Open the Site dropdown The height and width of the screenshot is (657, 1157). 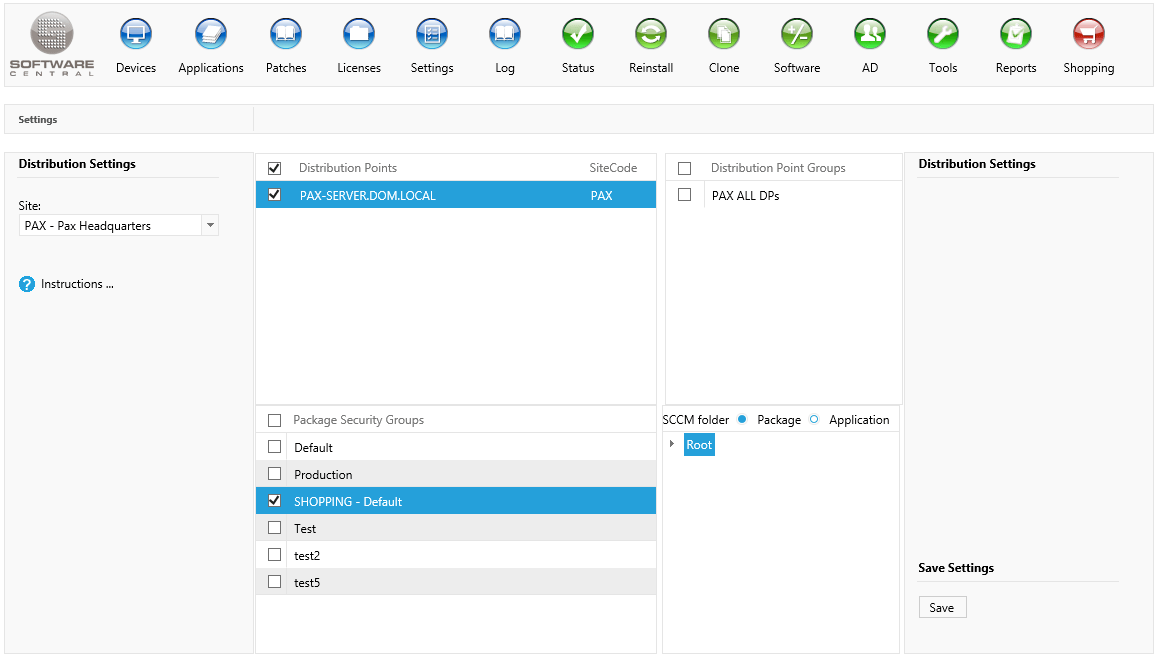[210, 224]
